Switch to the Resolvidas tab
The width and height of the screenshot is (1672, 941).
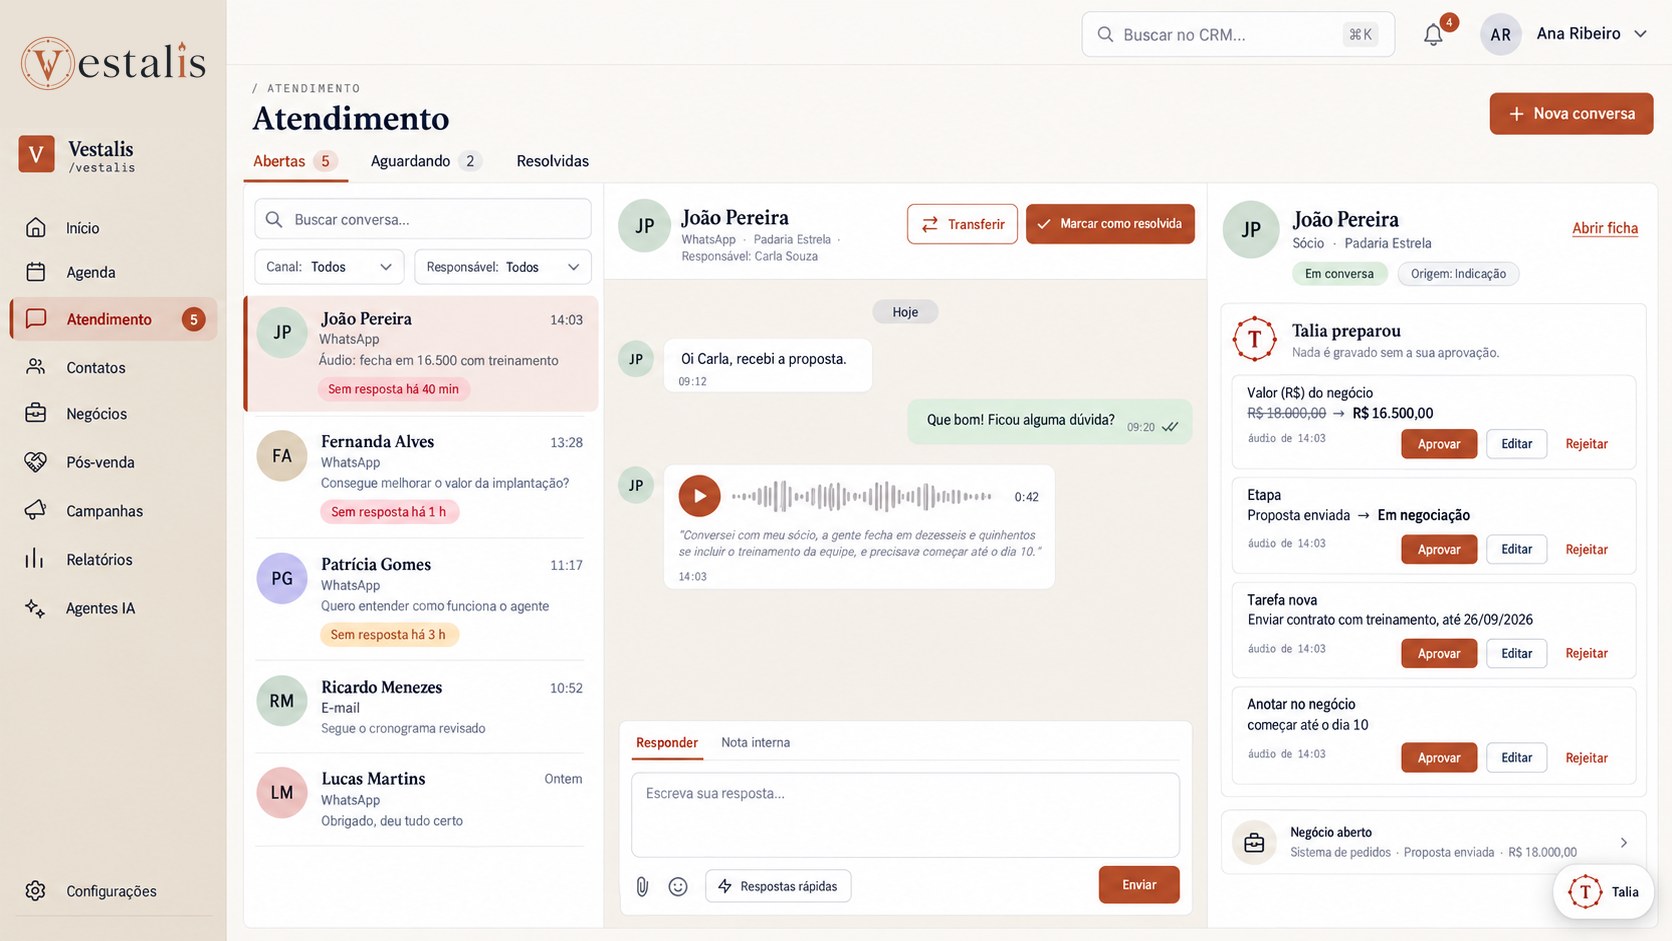click(x=552, y=161)
